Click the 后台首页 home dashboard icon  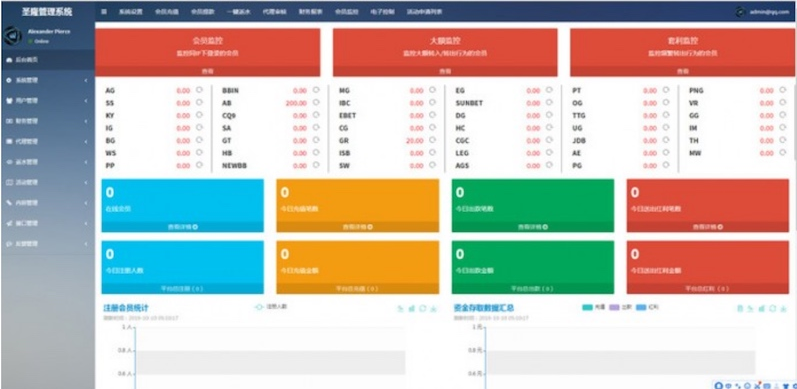9,60
